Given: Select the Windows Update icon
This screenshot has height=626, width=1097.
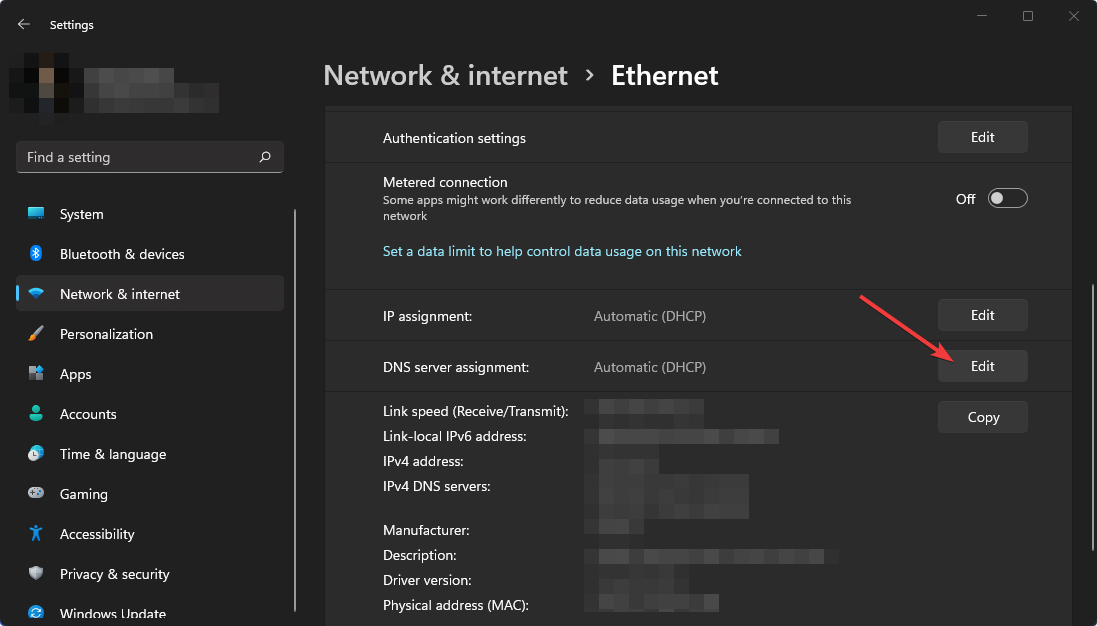Looking at the screenshot, I should tap(34, 611).
